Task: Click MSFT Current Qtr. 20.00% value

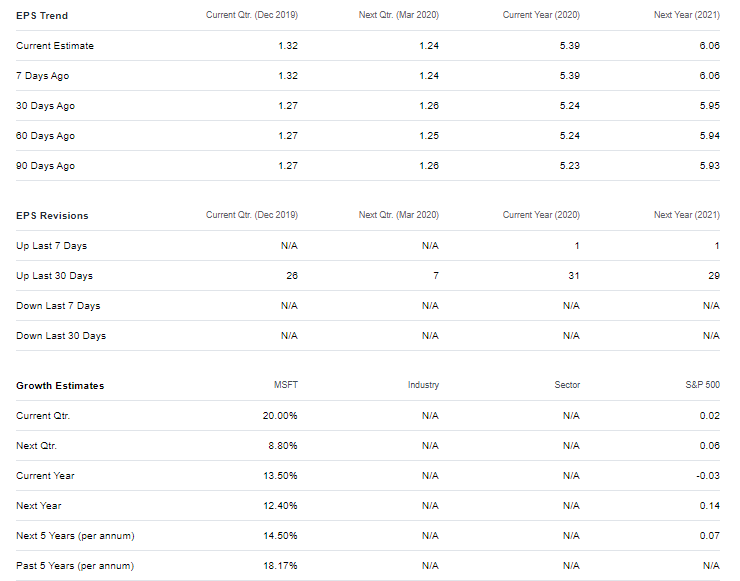Action: pos(280,416)
